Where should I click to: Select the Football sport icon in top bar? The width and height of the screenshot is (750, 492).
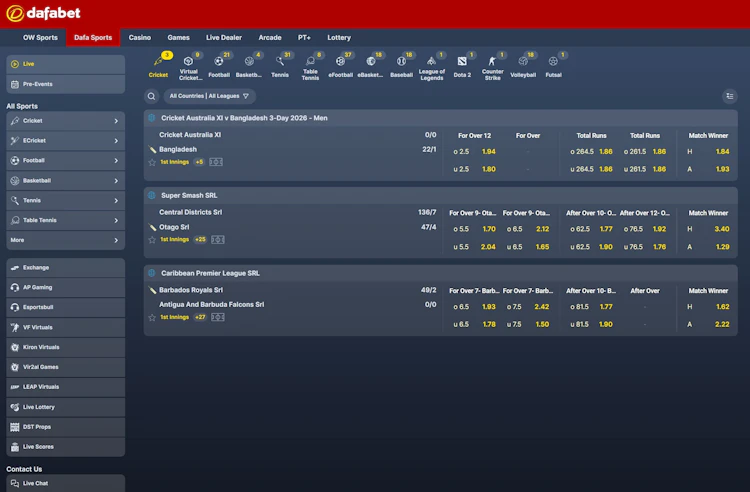[219, 66]
